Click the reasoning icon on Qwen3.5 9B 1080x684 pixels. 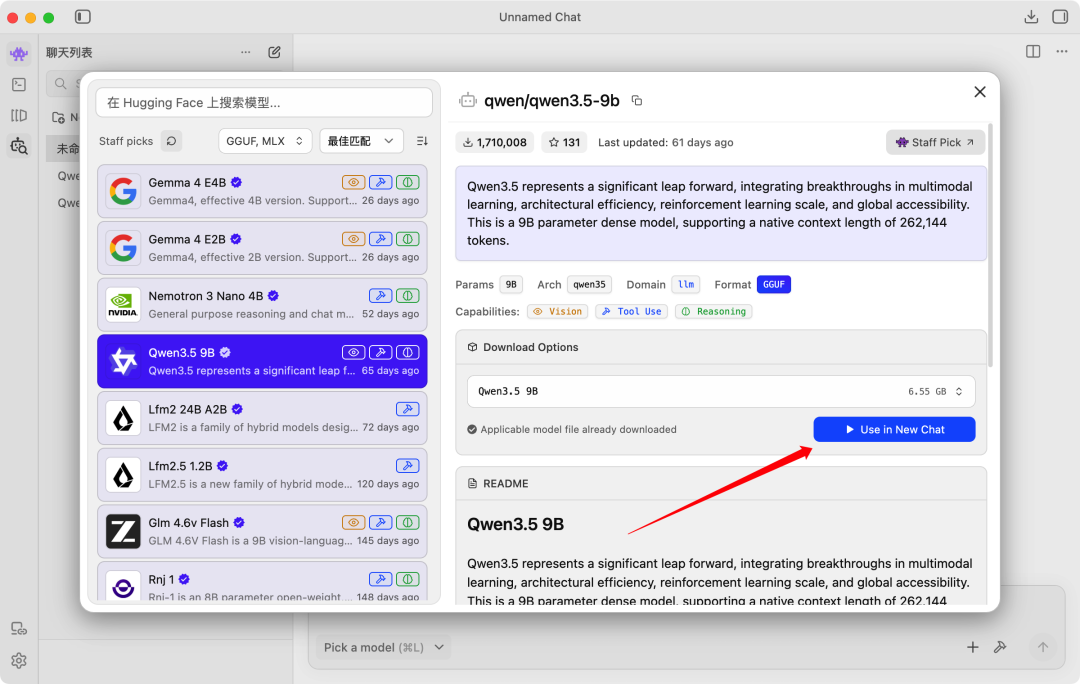click(x=408, y=352)
